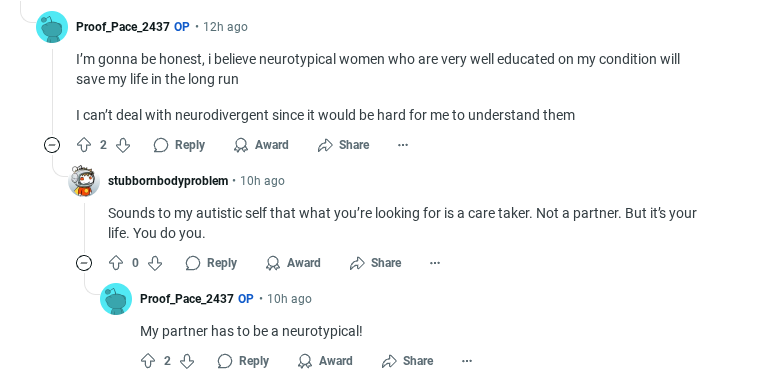This screenshot has height=392, width=774.
Task: Collapse the Proof_Pace_2437 12h ago thread
Action: 52,145
